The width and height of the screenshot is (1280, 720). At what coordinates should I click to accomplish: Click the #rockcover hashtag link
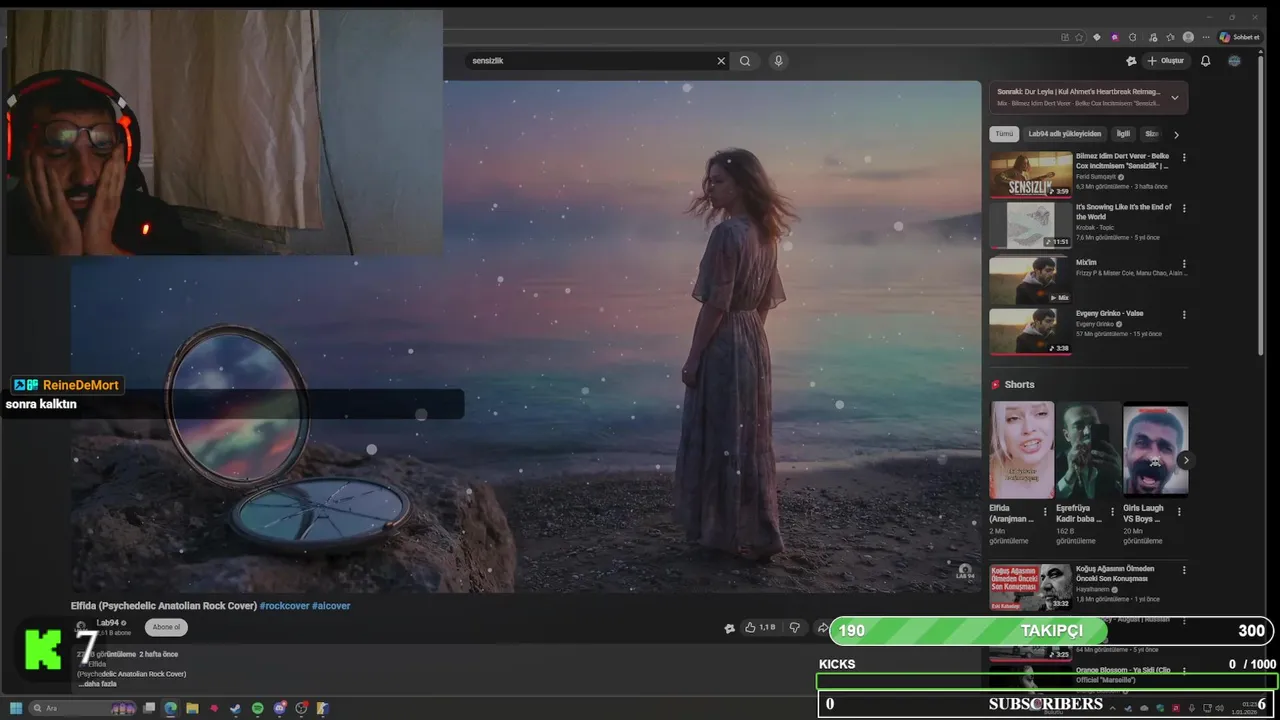[284, 606]
